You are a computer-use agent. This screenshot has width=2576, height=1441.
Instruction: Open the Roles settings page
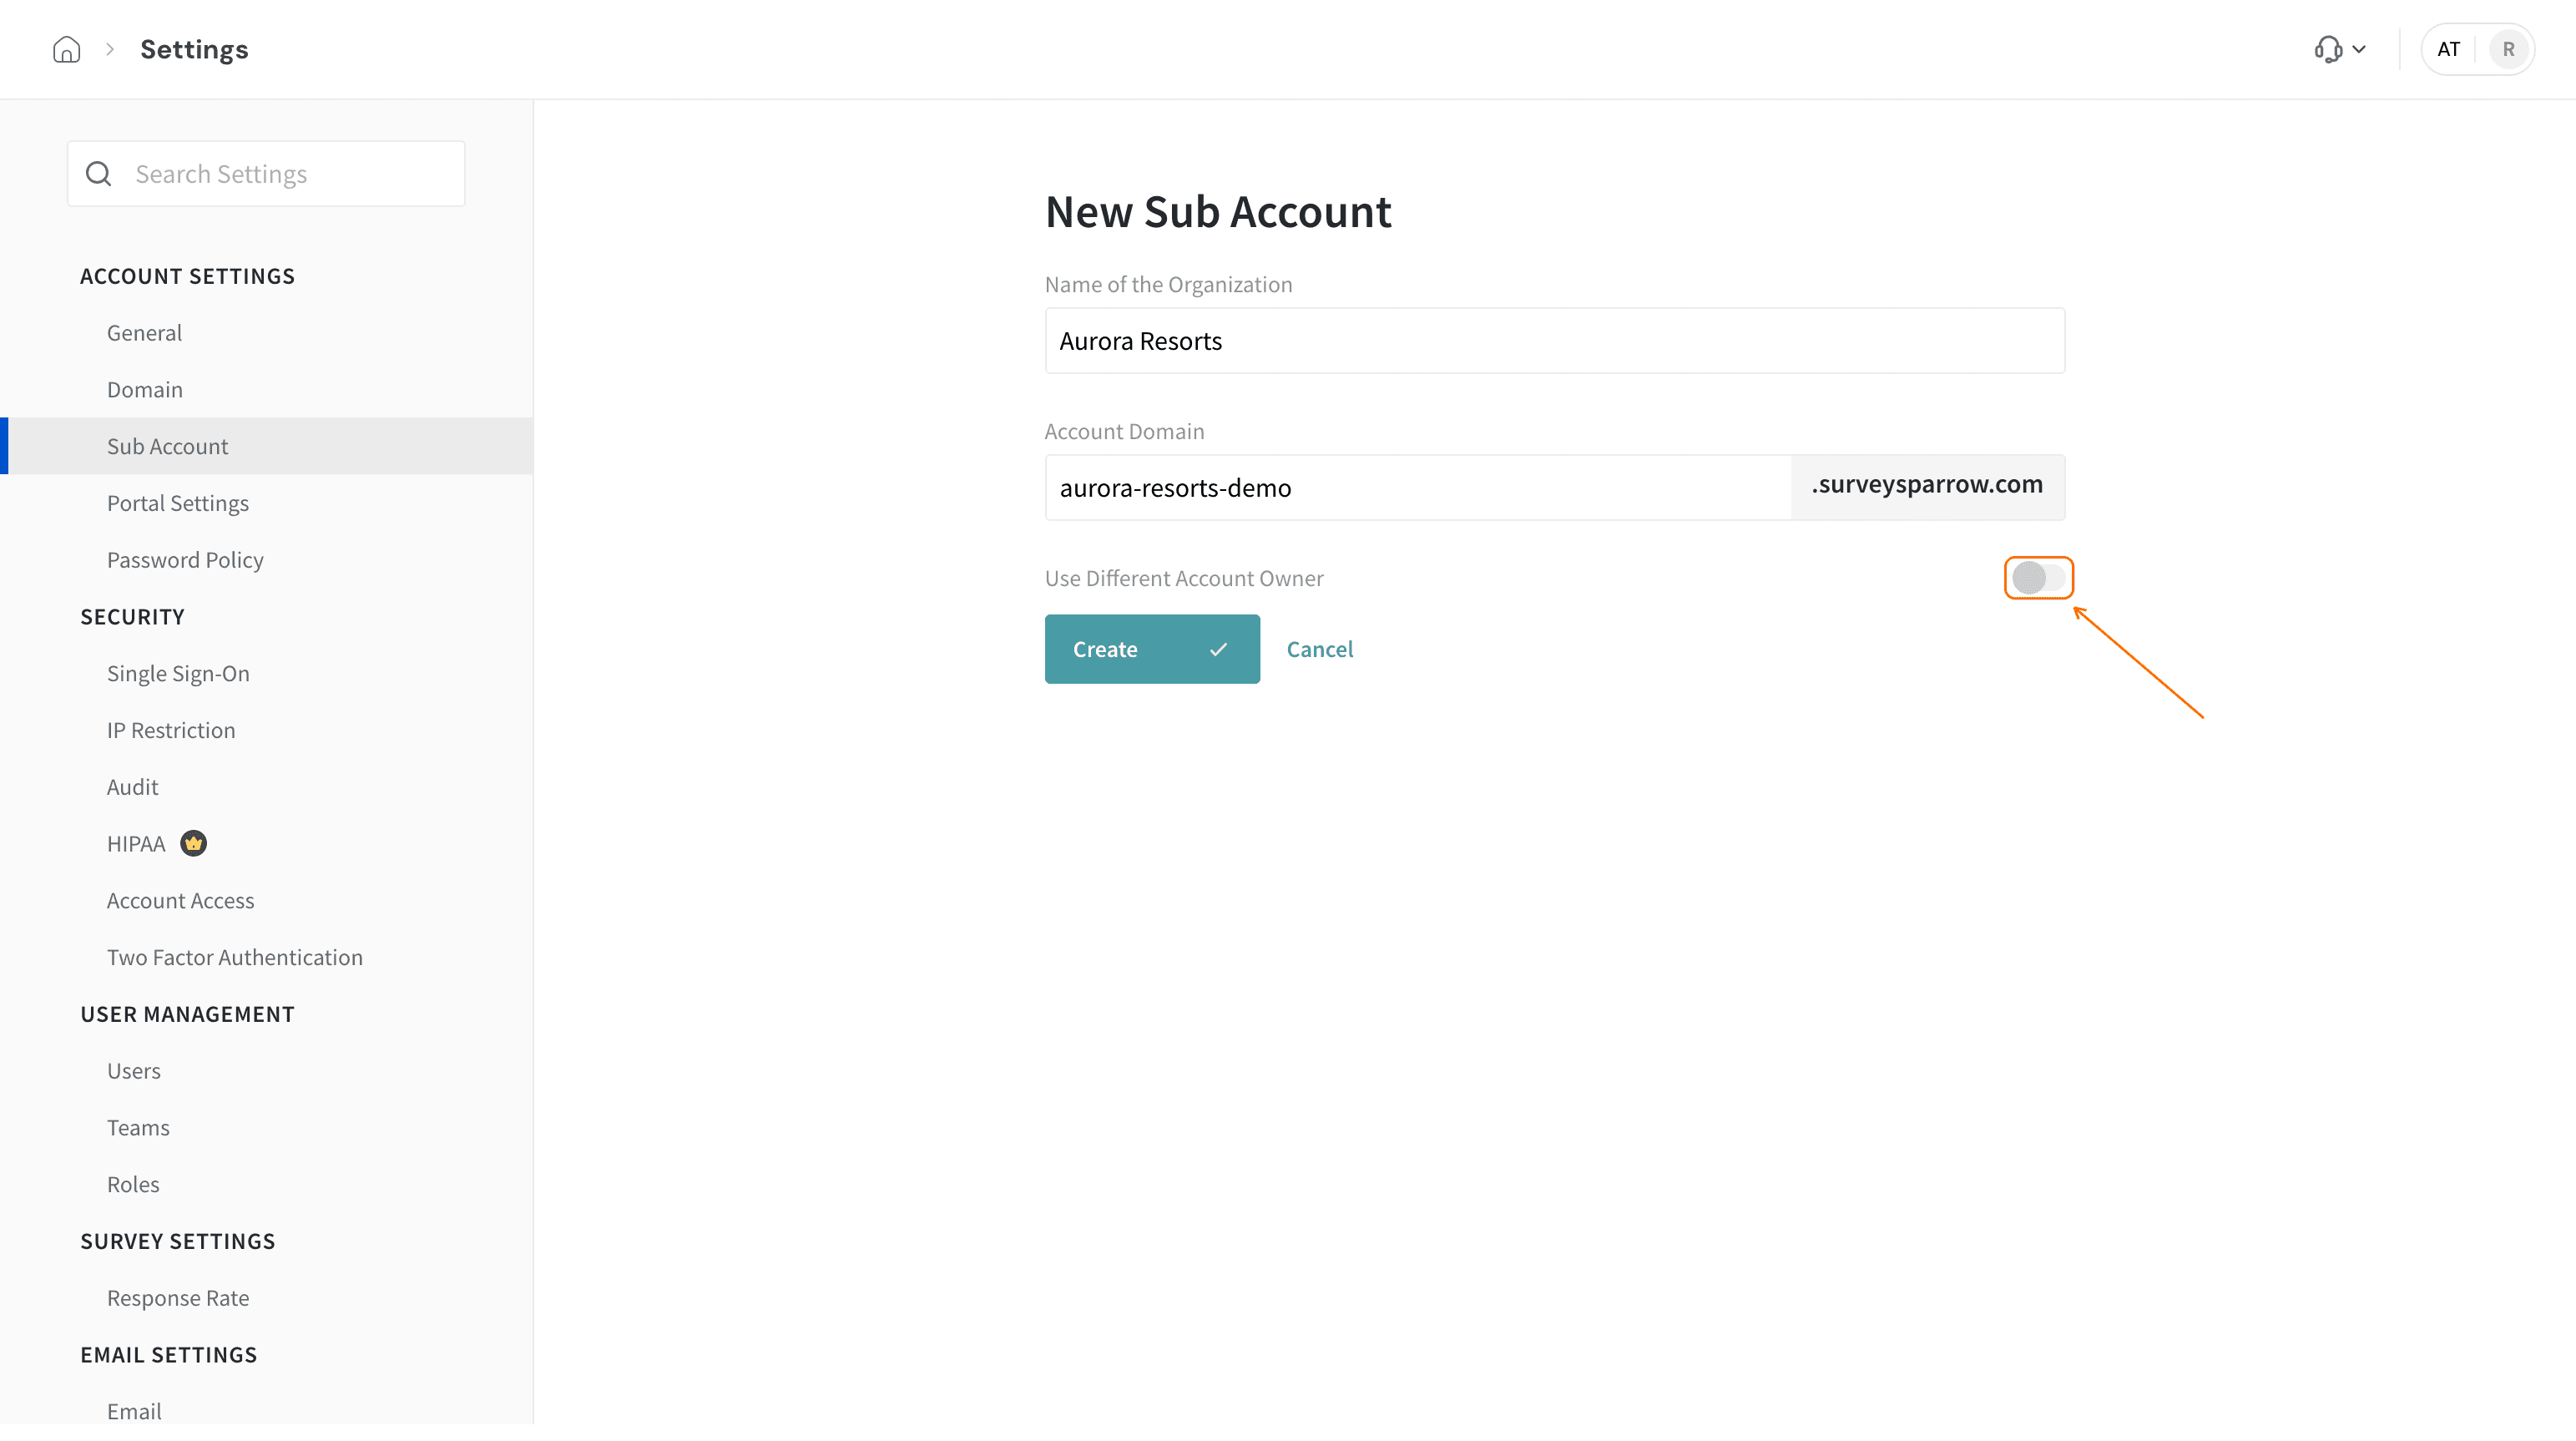coord(133,1184)
